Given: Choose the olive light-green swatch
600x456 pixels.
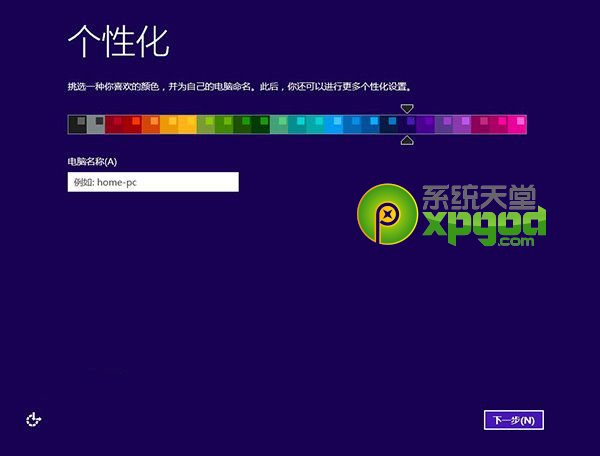Looking at the screenshot, I should 206,124.
